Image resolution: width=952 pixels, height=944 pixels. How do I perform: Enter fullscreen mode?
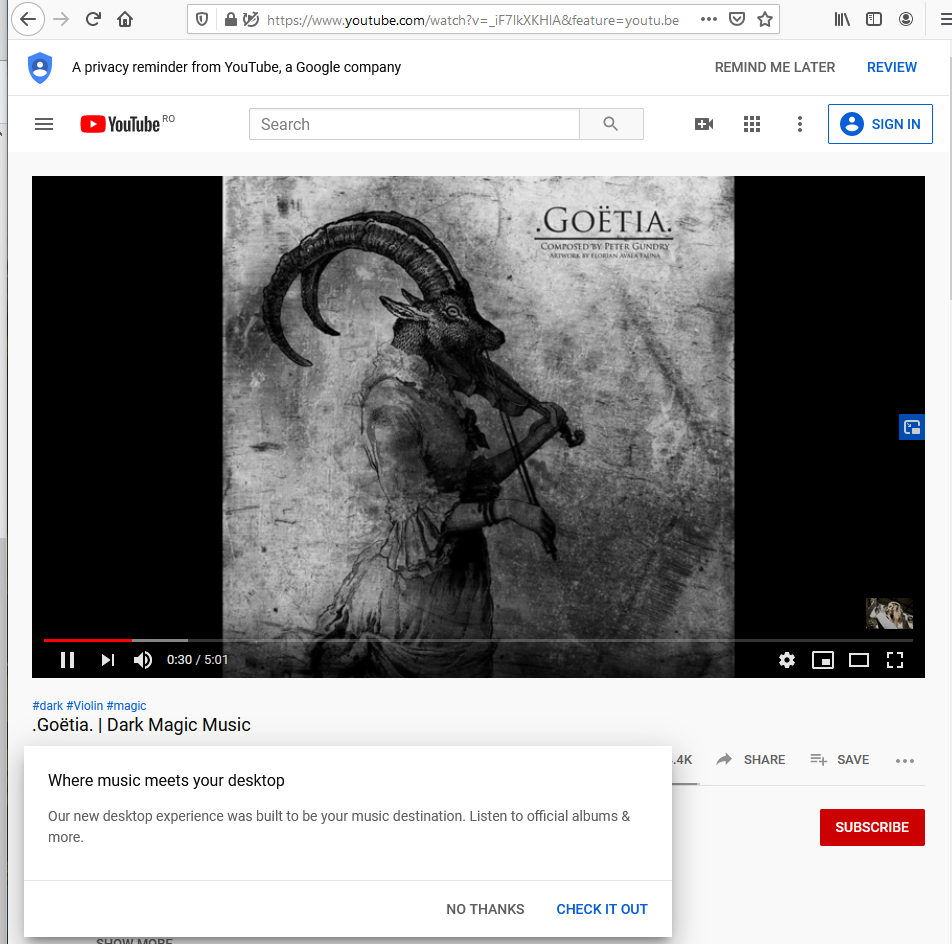(x=895, y=660)
